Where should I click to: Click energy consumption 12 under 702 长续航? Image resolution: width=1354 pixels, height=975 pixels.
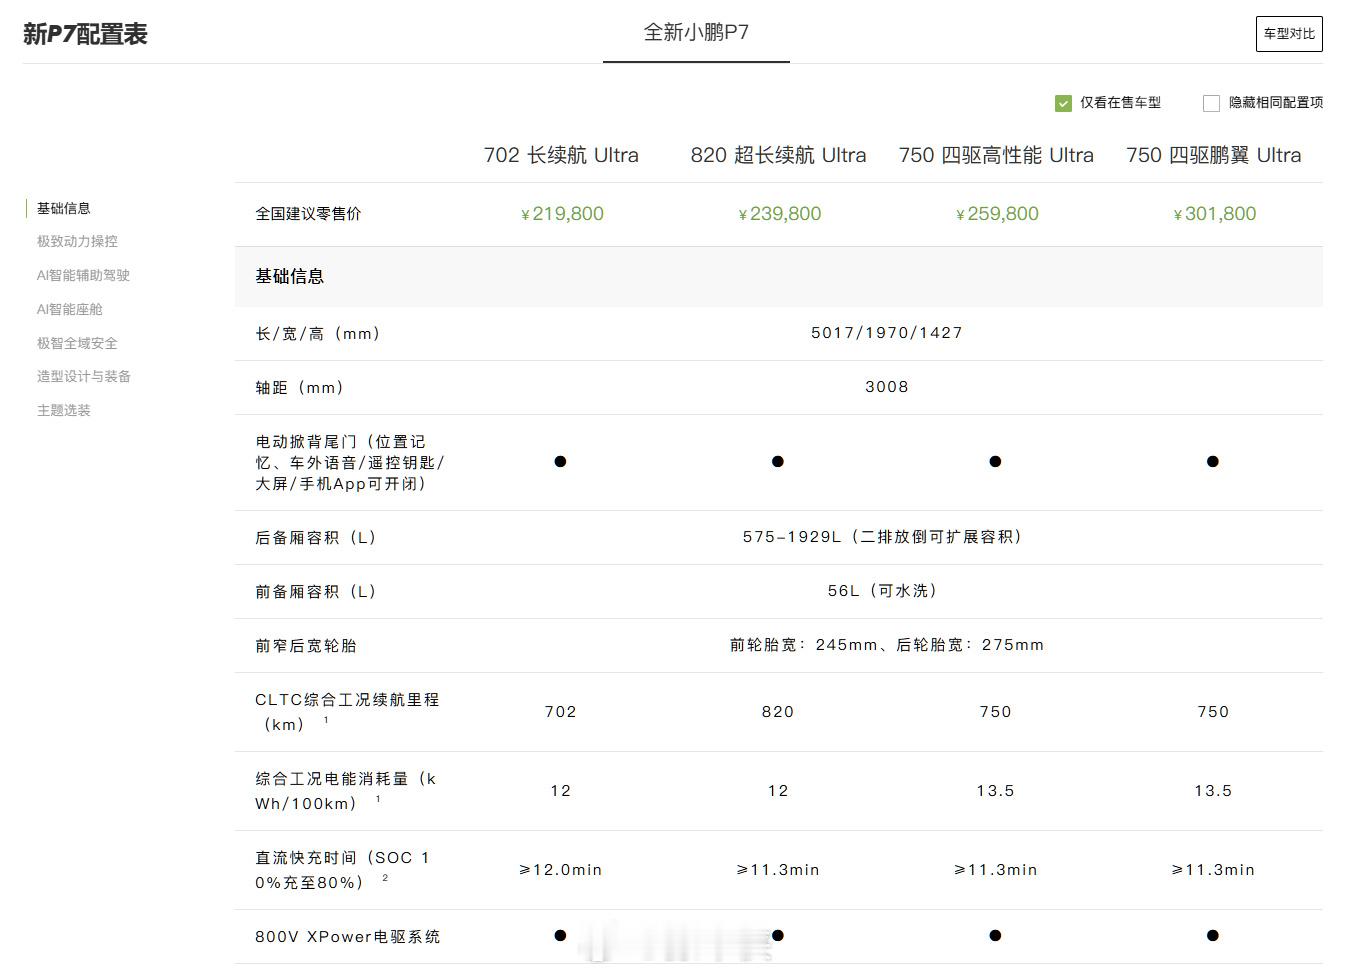click(561, 791)
